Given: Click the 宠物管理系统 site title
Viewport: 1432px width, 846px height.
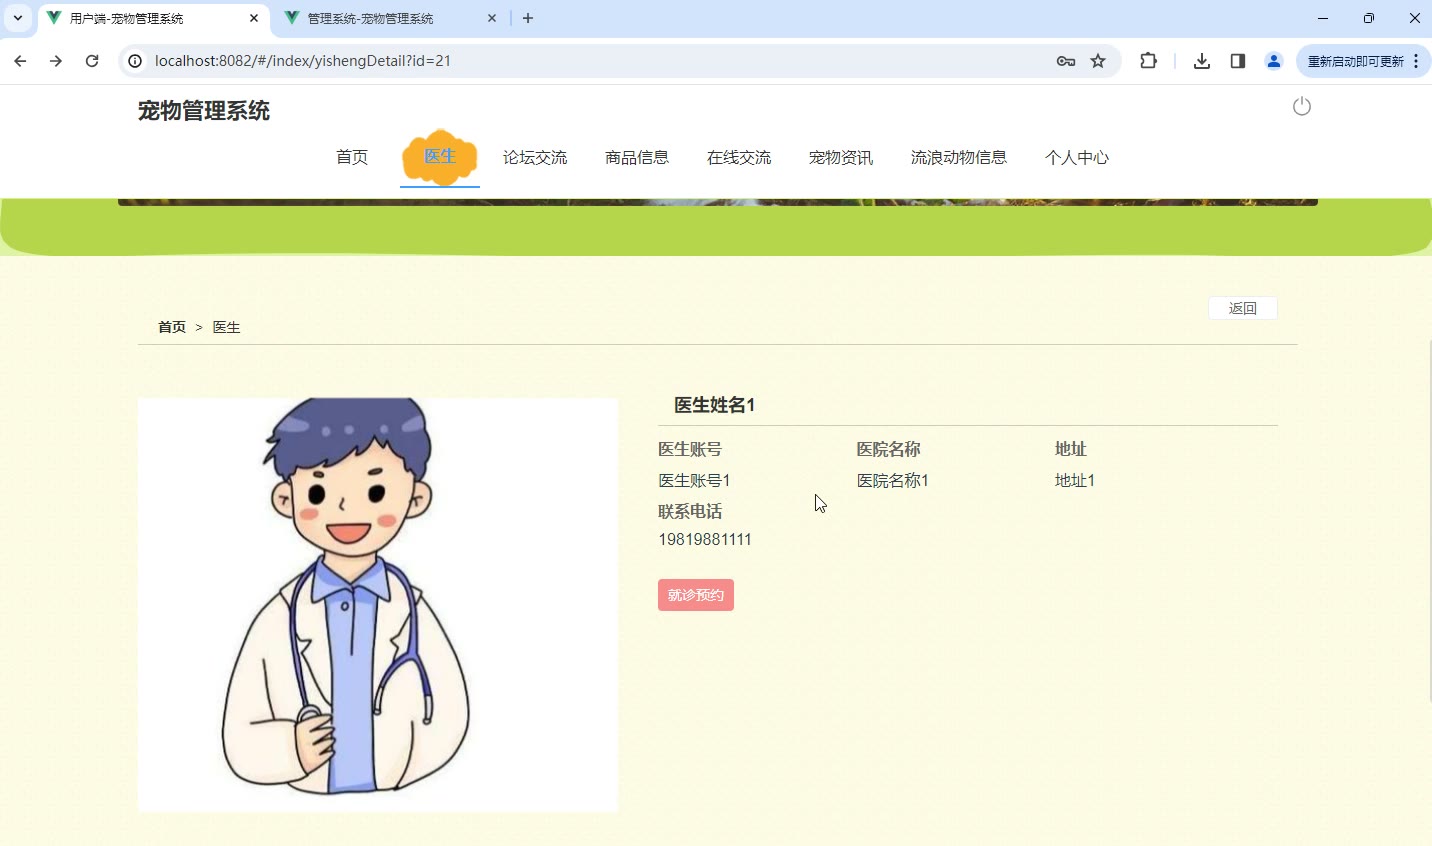Looking at the screenshot, I should (x=204, y=111).
